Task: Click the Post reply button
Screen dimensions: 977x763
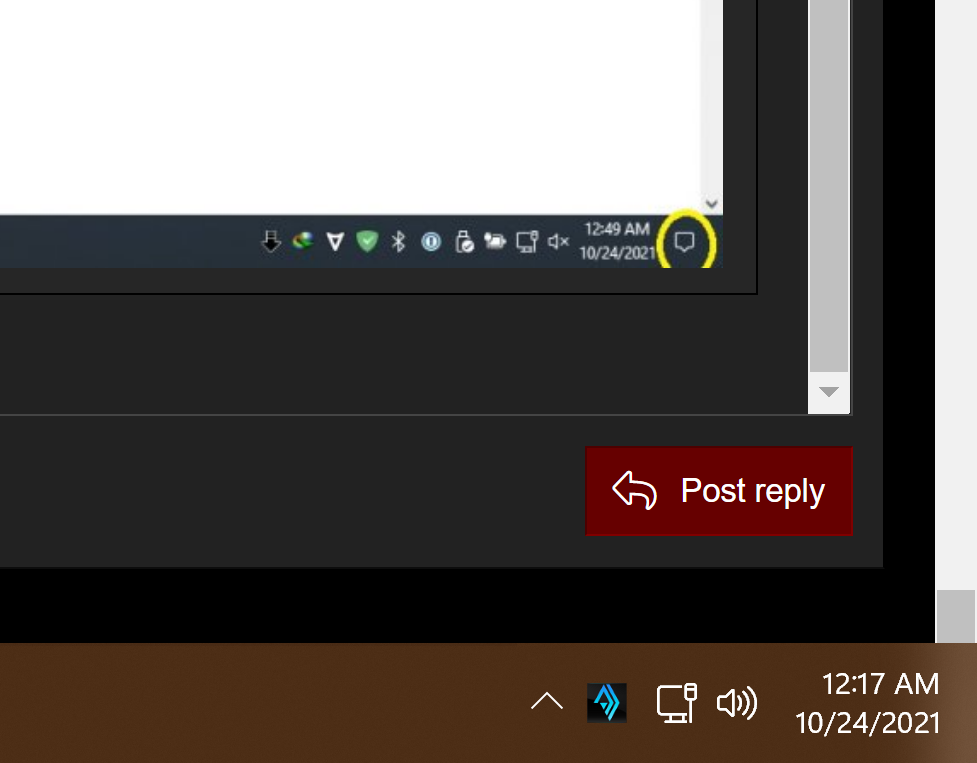Action: 718,491
